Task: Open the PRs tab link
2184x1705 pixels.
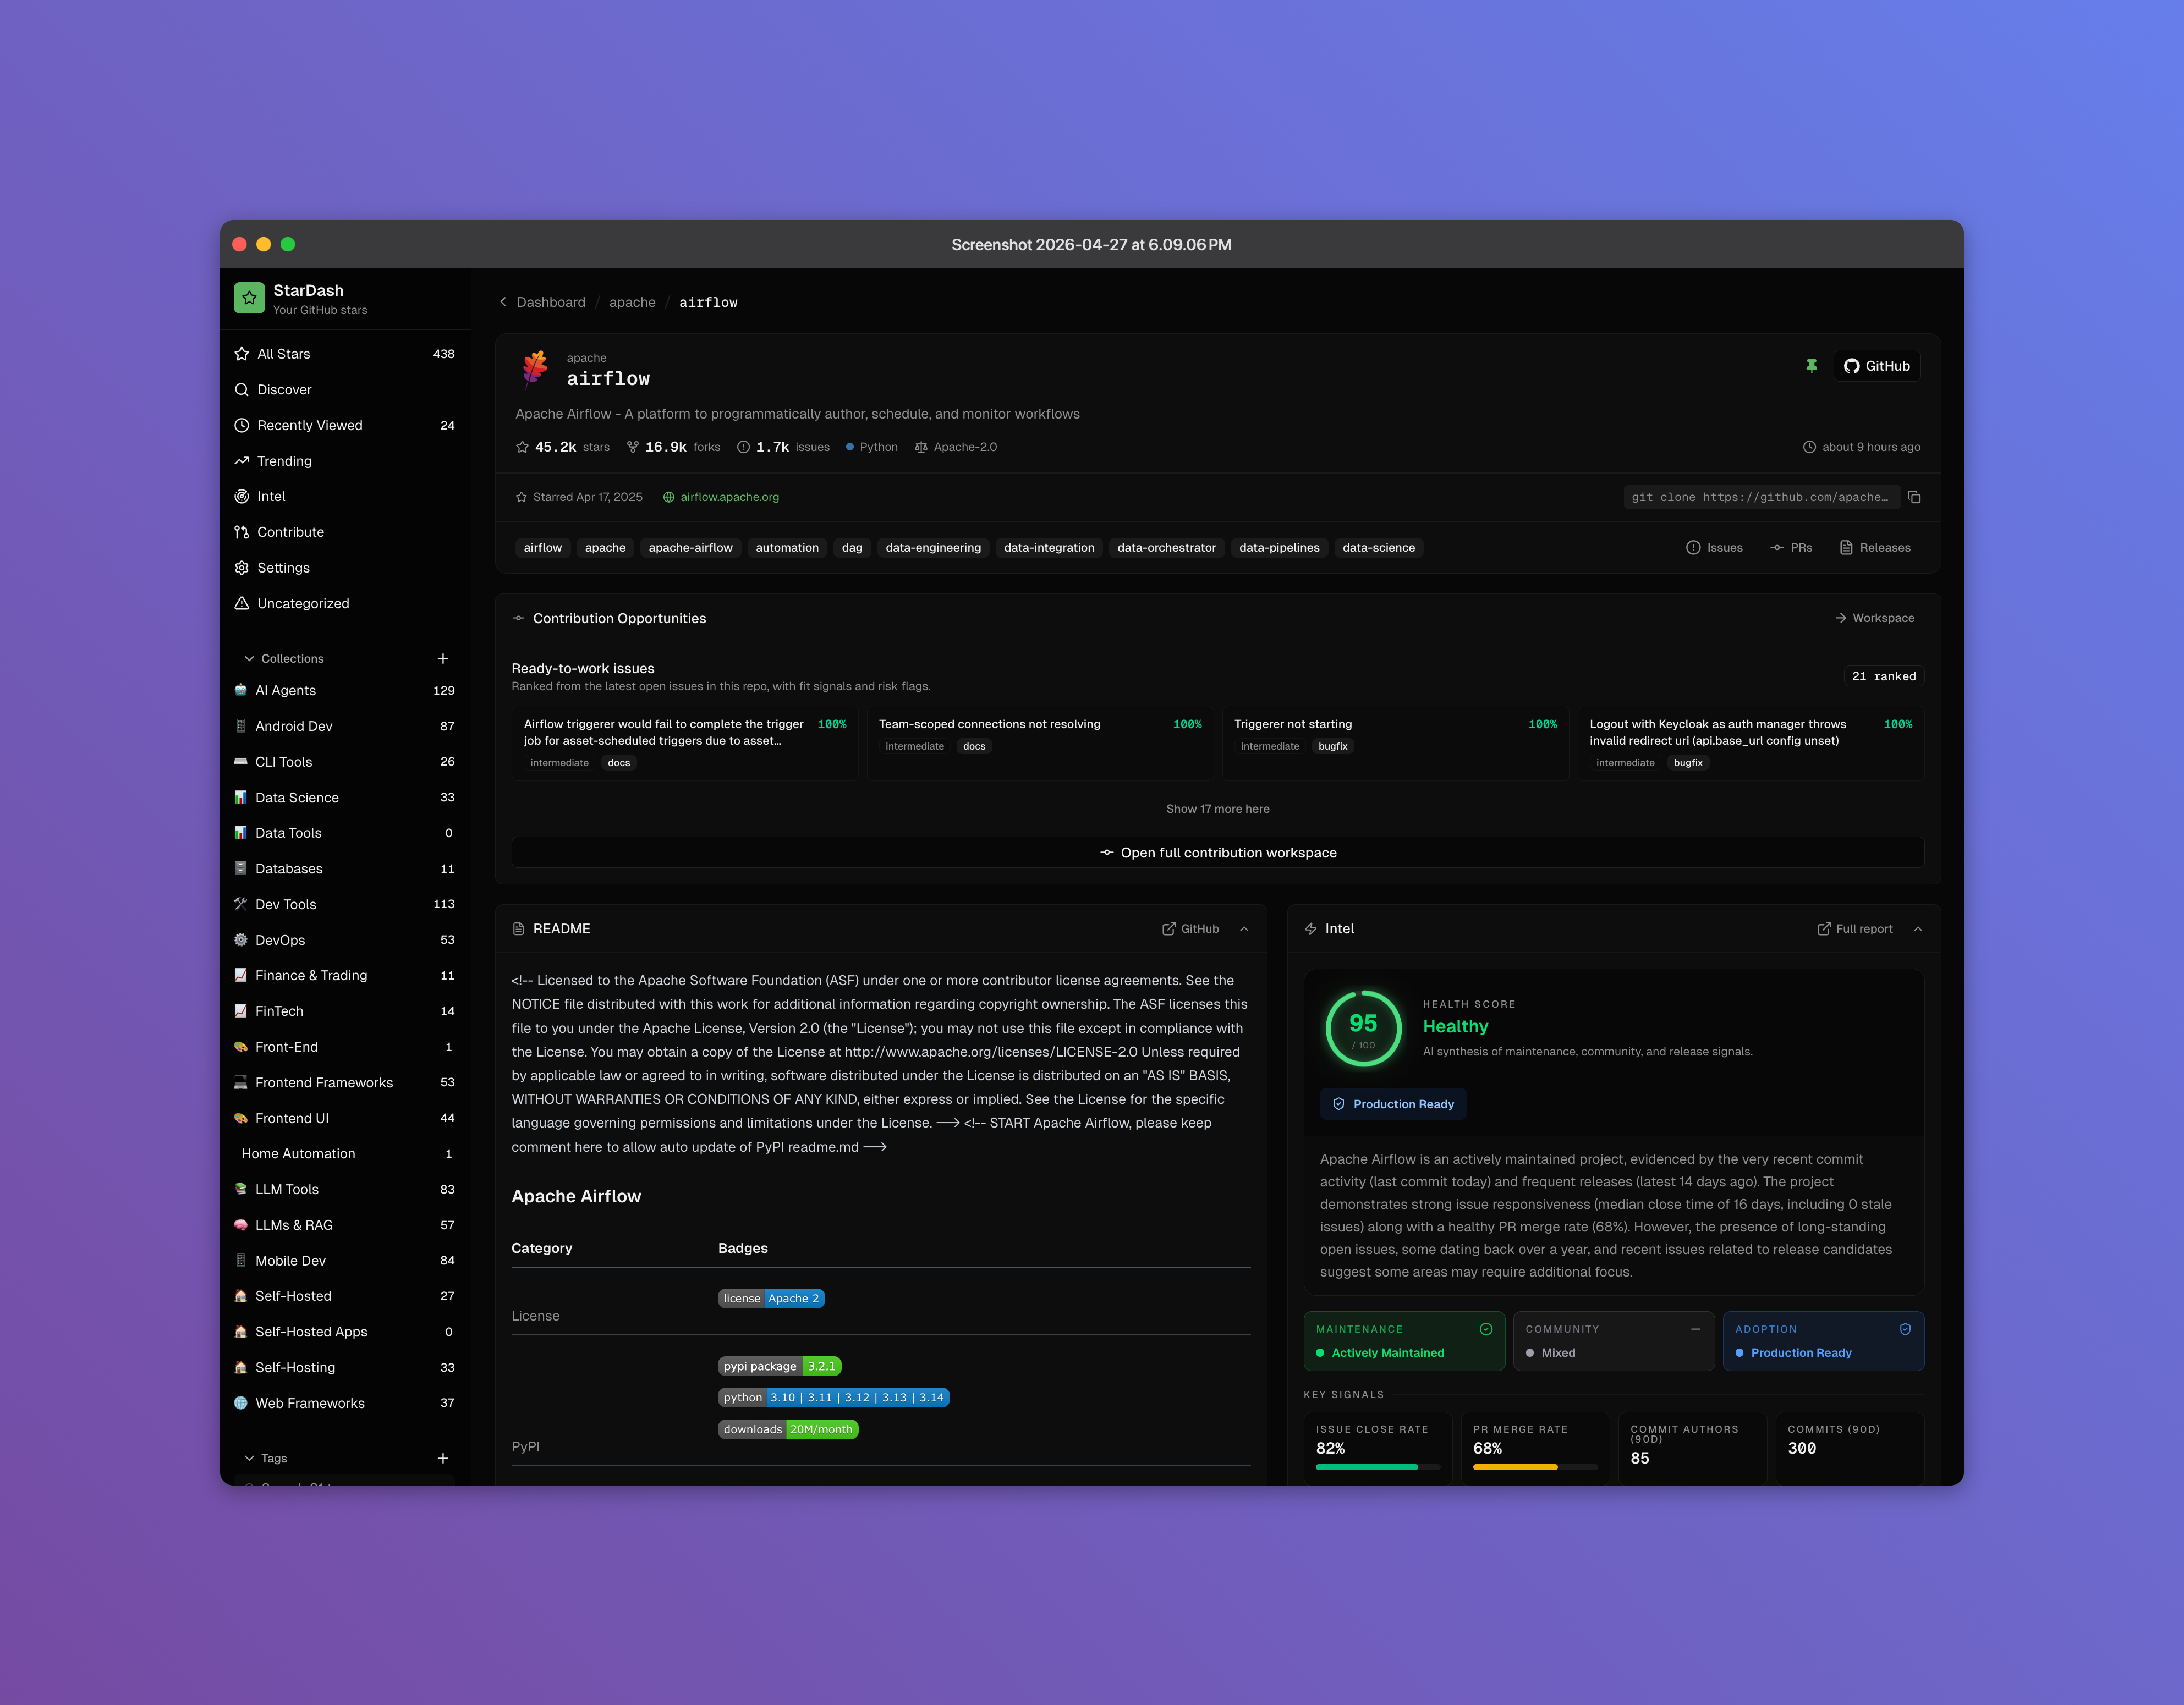Action: tap(1791, 548)
